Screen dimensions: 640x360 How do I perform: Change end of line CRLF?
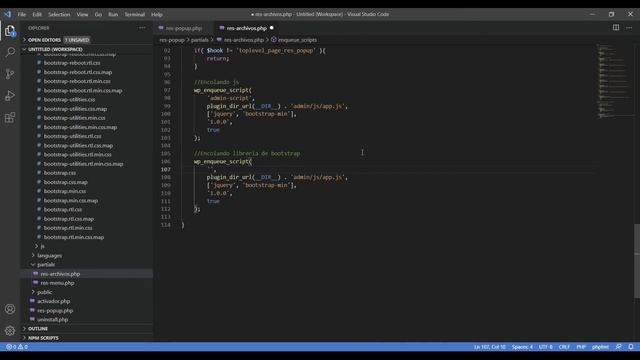click(x=564, y=347)
